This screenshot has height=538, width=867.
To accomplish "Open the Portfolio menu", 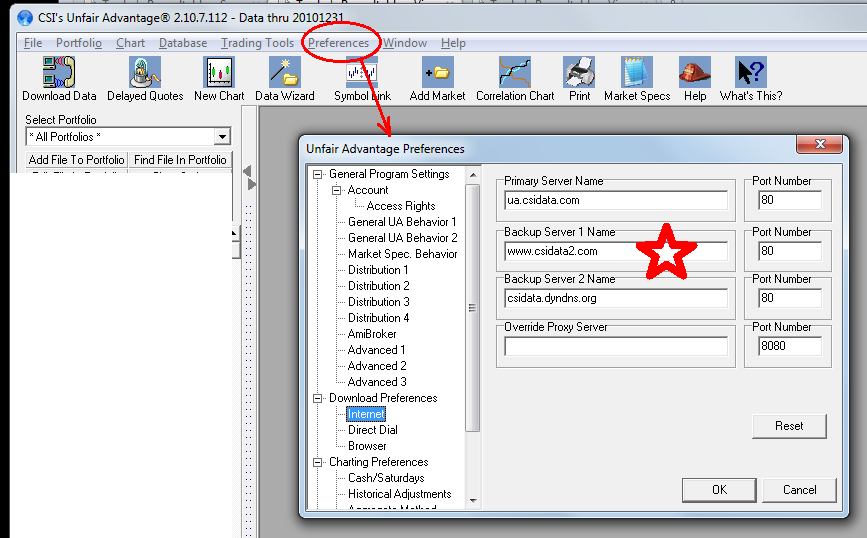I will click(x=79, y=43).
